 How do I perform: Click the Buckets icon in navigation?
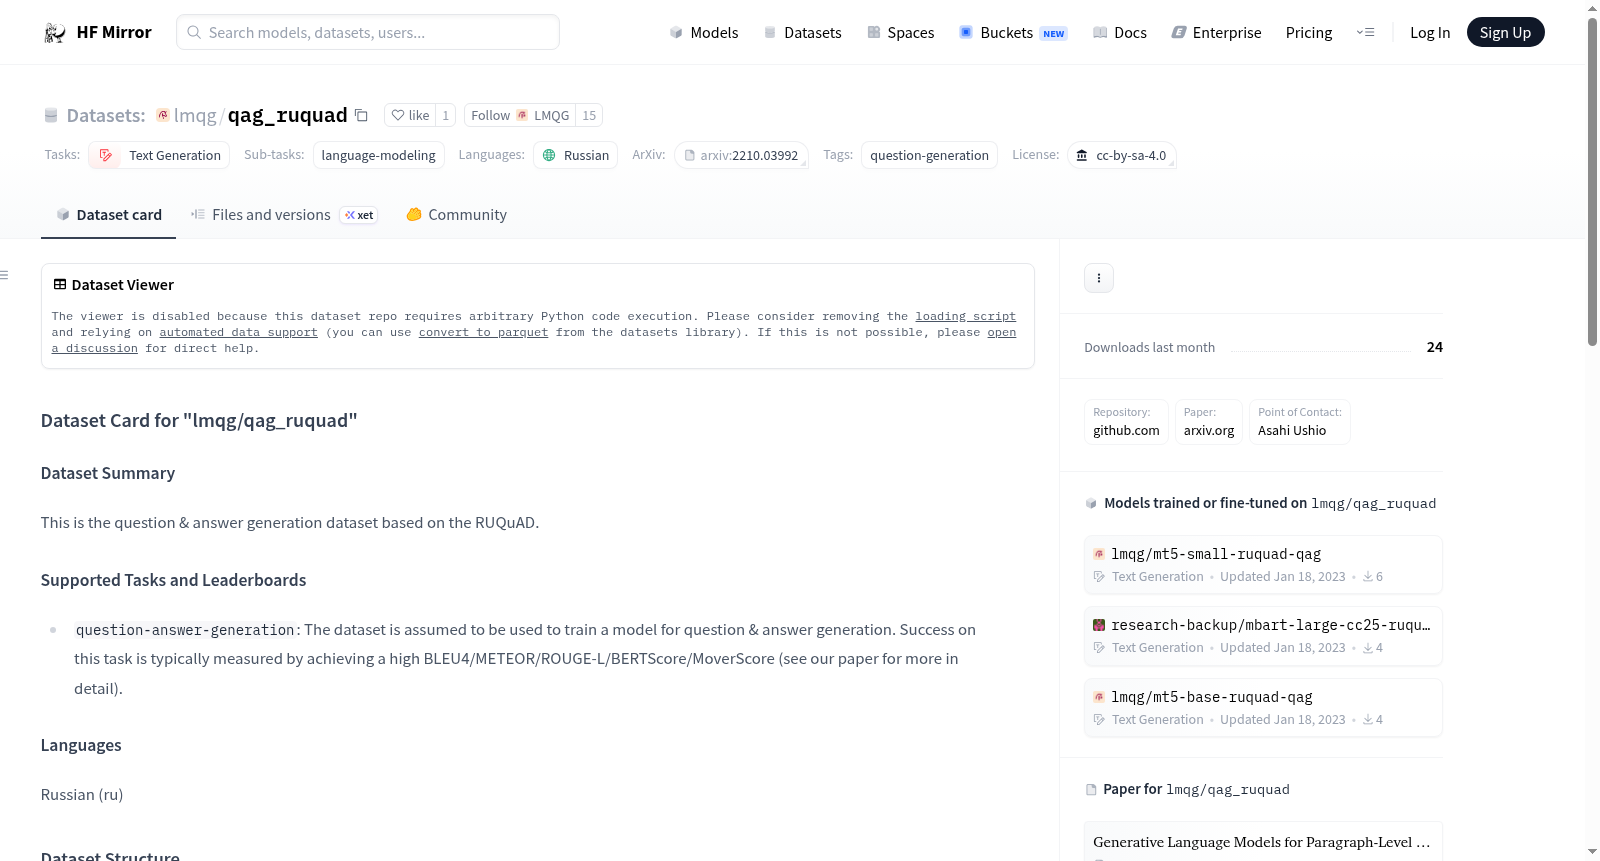tap(966, 33)
